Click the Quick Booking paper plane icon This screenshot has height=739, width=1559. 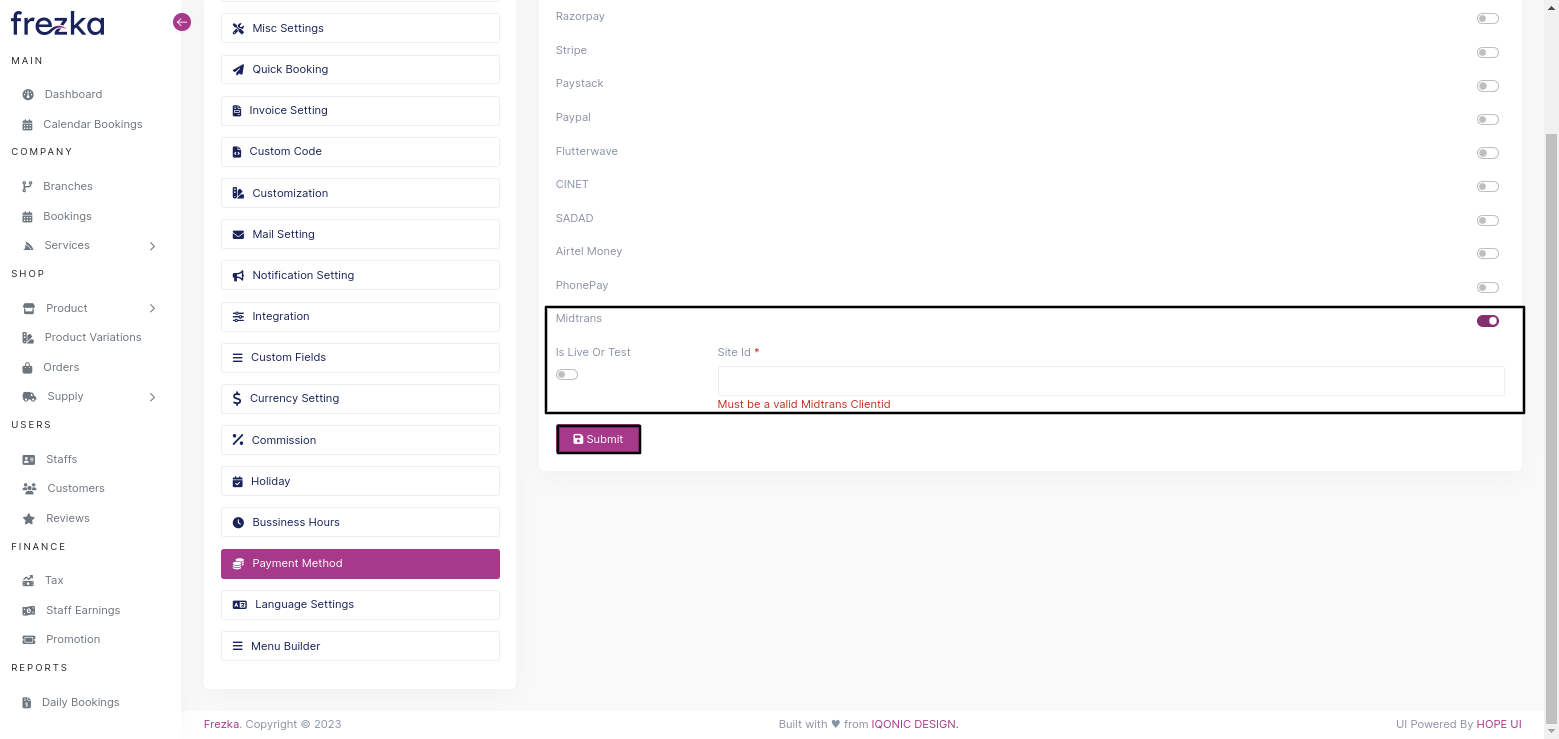[x=238, y=70]
